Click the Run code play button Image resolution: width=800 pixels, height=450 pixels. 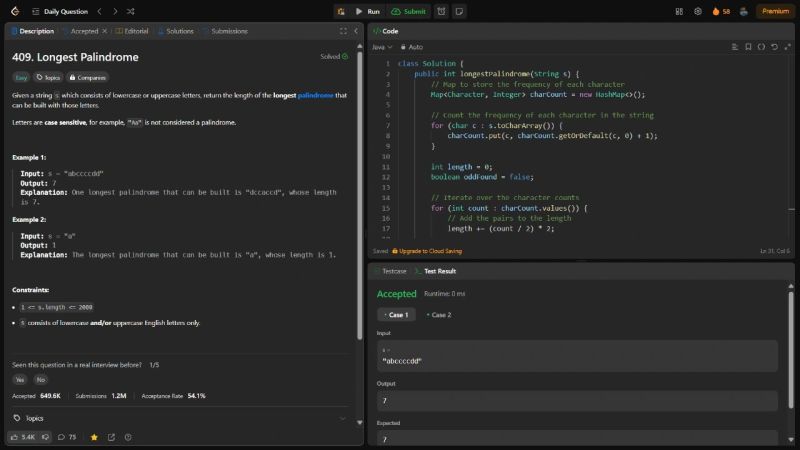(x=367, y=11)
